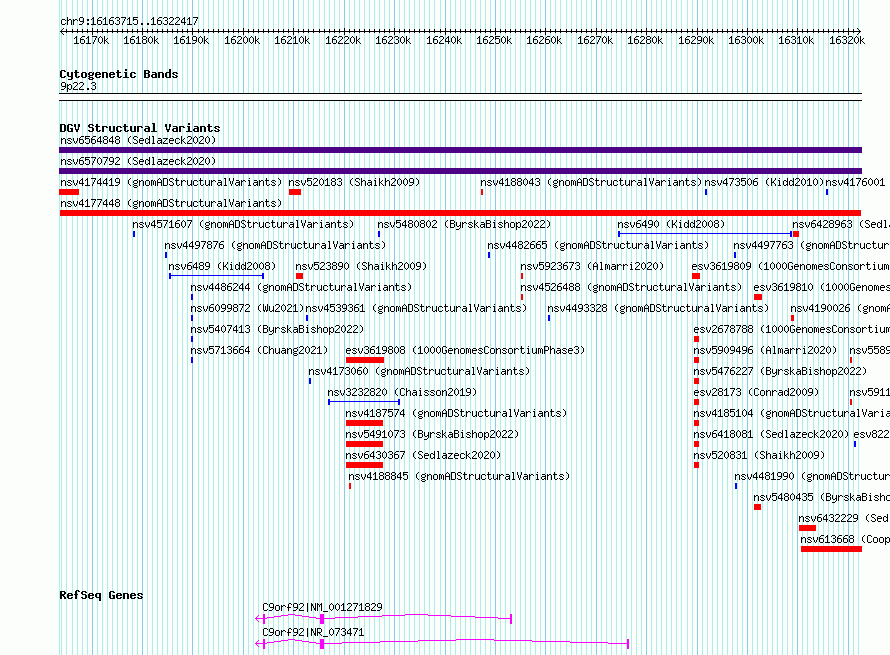Screen dimensions: 890x655
Task: Open nsv4185104 gnomAD variant label
Action: tap(791, 413)
